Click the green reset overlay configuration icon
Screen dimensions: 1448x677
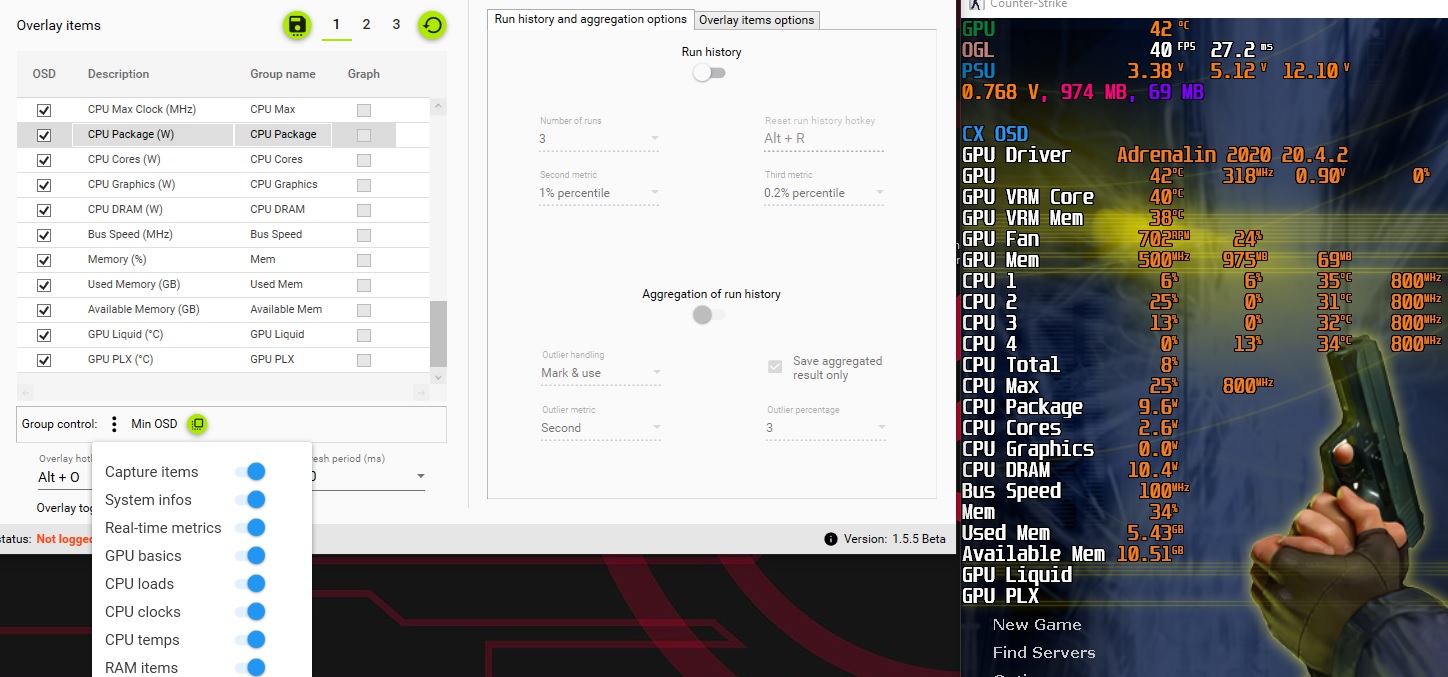point(432,25)
